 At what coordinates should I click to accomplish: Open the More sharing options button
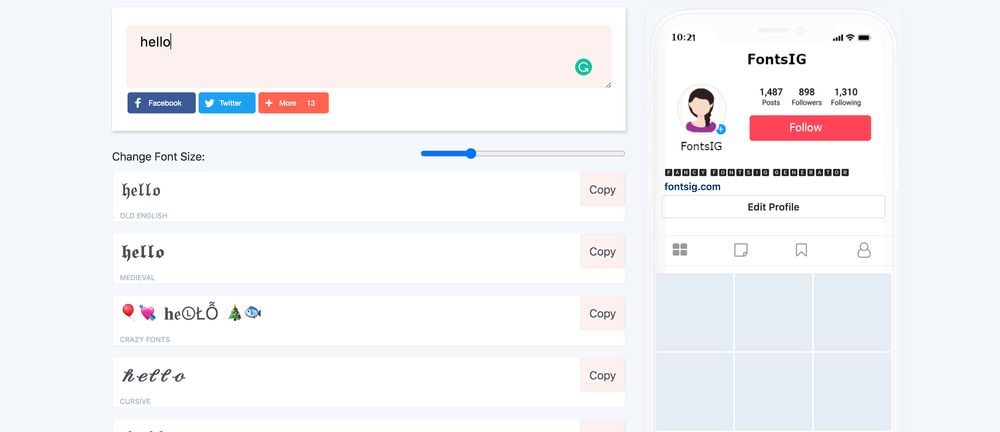(293, 103)
